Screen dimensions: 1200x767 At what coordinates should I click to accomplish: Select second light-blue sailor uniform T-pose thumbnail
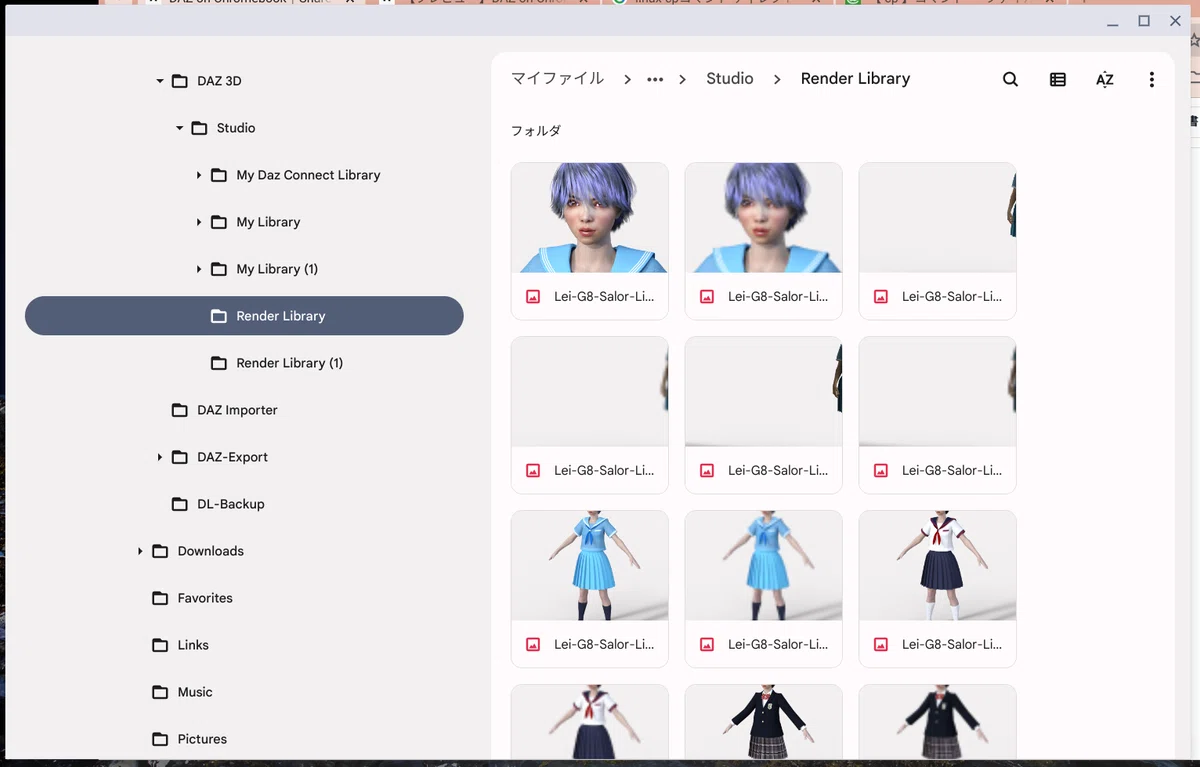click(764, 566)
